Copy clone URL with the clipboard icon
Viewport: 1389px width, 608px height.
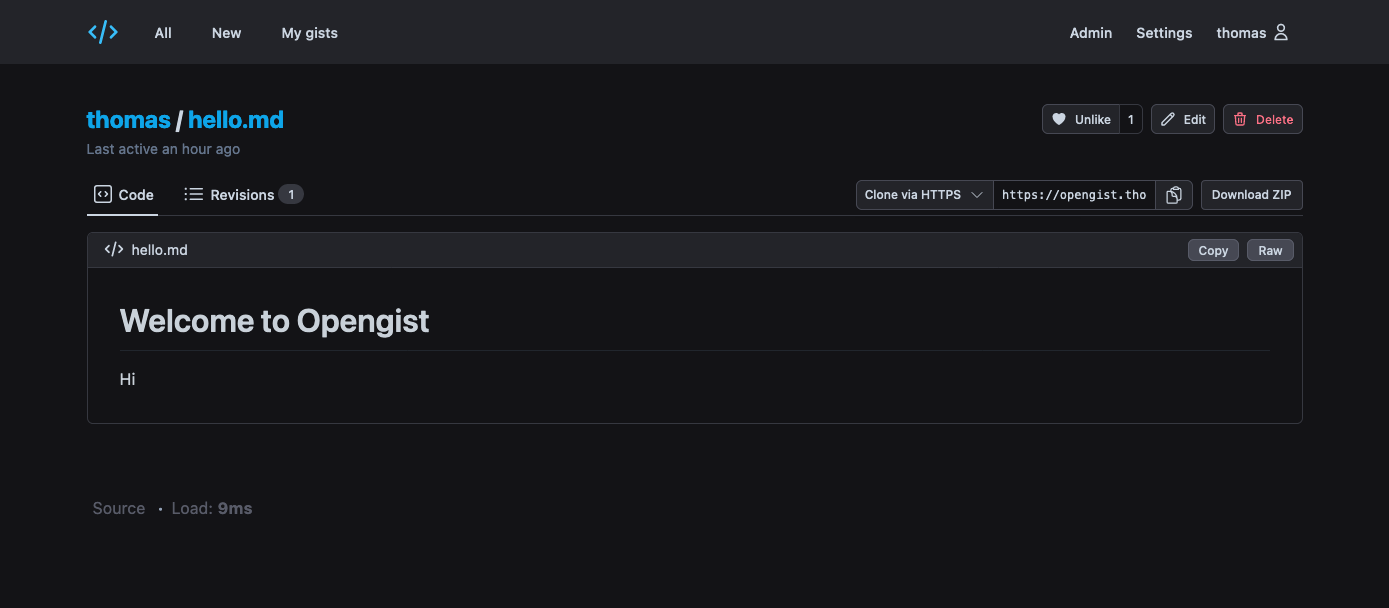click(1174, 195)
